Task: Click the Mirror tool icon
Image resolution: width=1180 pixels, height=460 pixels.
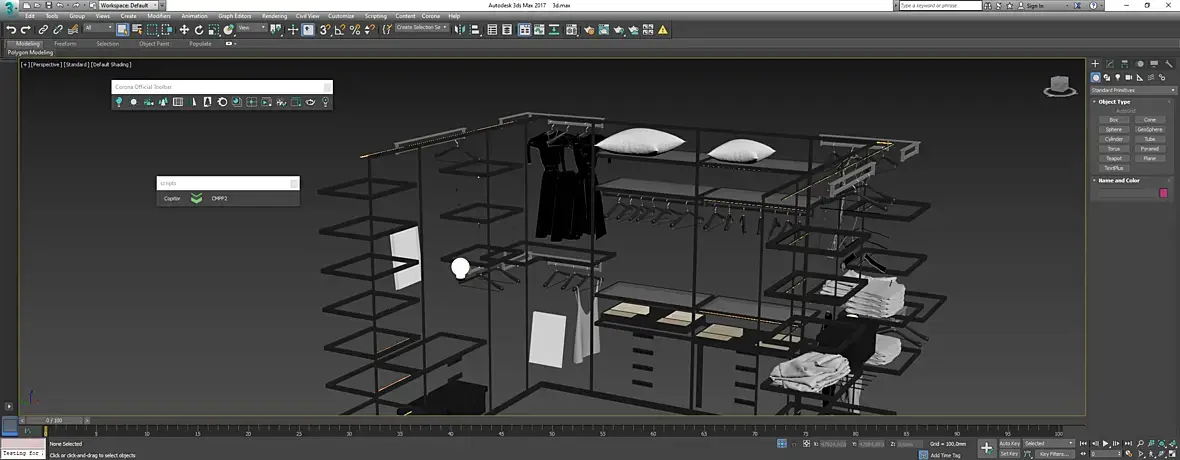Action: (459, 30)
